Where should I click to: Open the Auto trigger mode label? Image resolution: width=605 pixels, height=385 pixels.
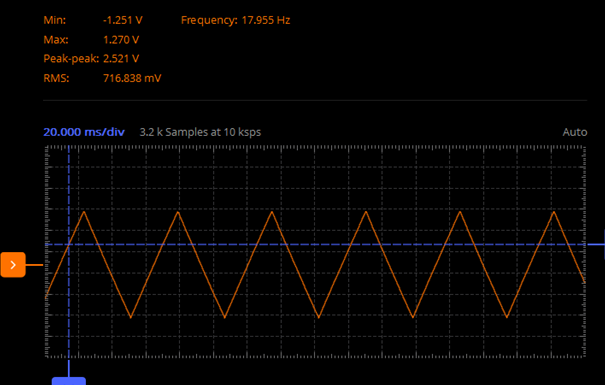pyautogui.click(x=575, y=132)
